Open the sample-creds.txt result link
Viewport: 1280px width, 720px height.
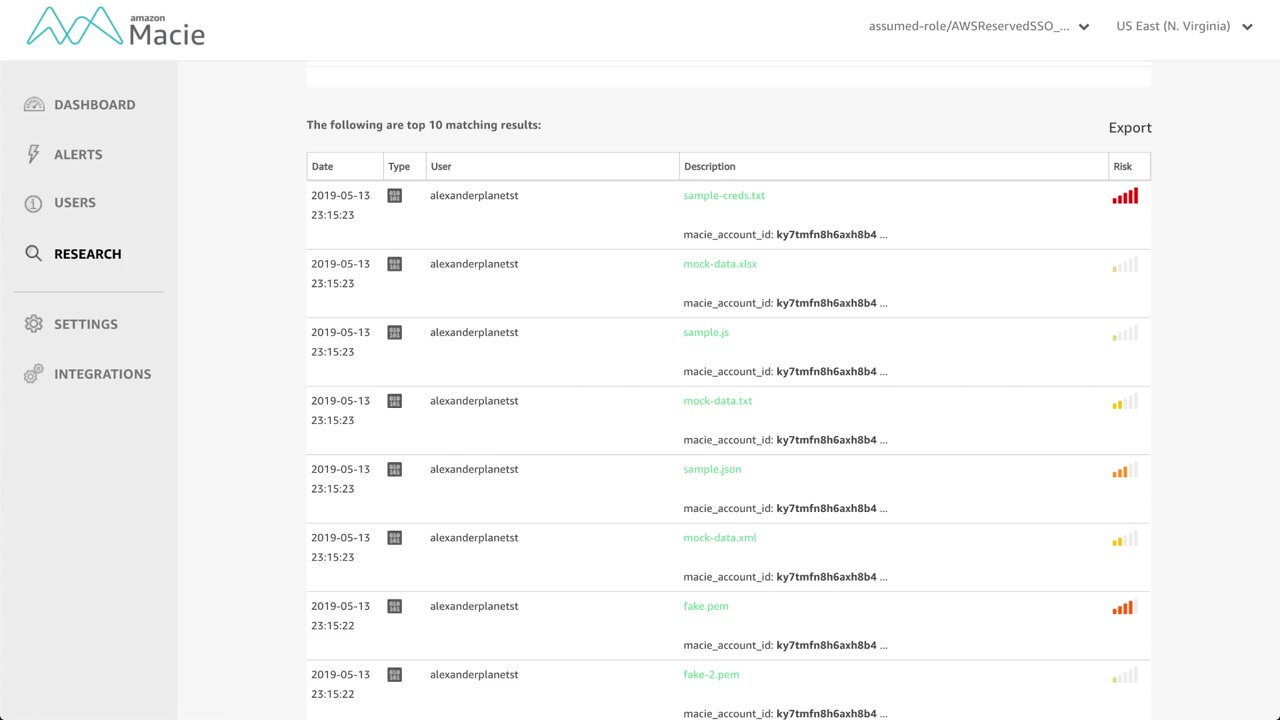coord(724,196)
